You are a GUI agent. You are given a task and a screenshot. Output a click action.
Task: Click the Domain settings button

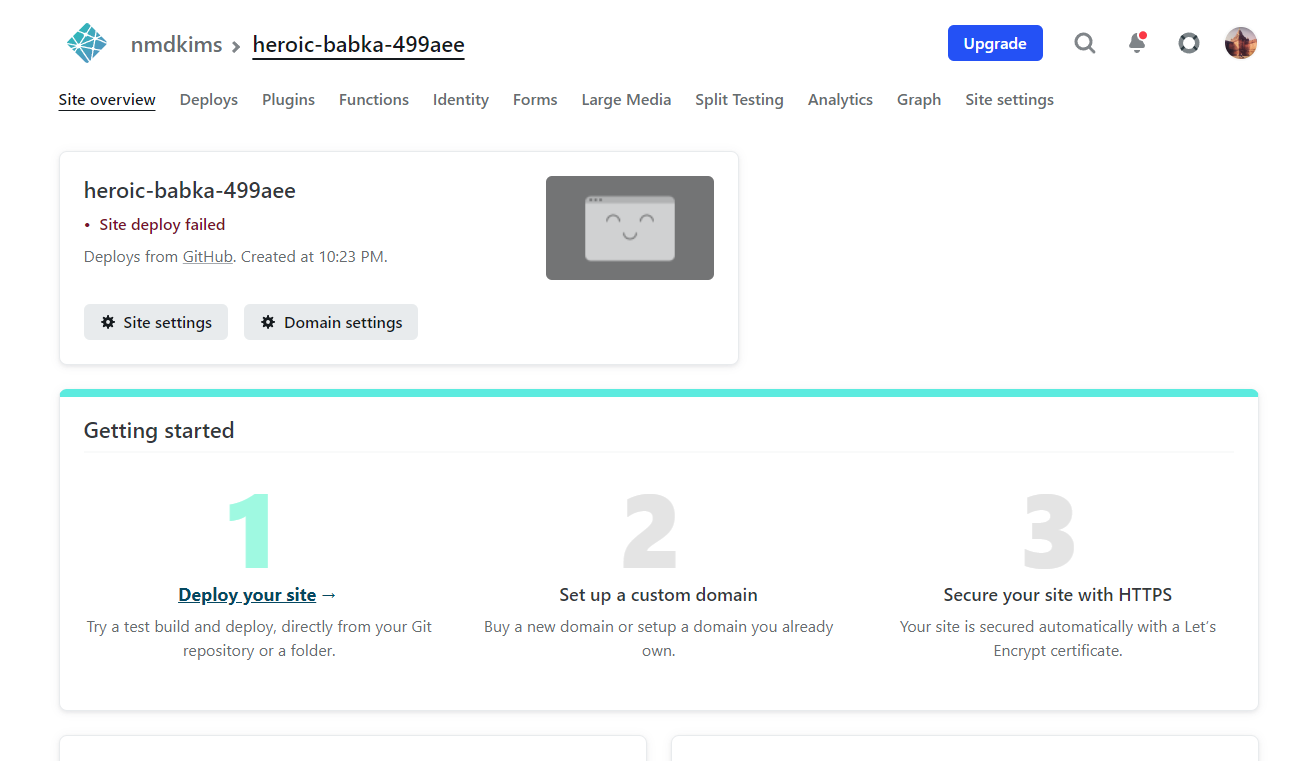click(331, 322)
